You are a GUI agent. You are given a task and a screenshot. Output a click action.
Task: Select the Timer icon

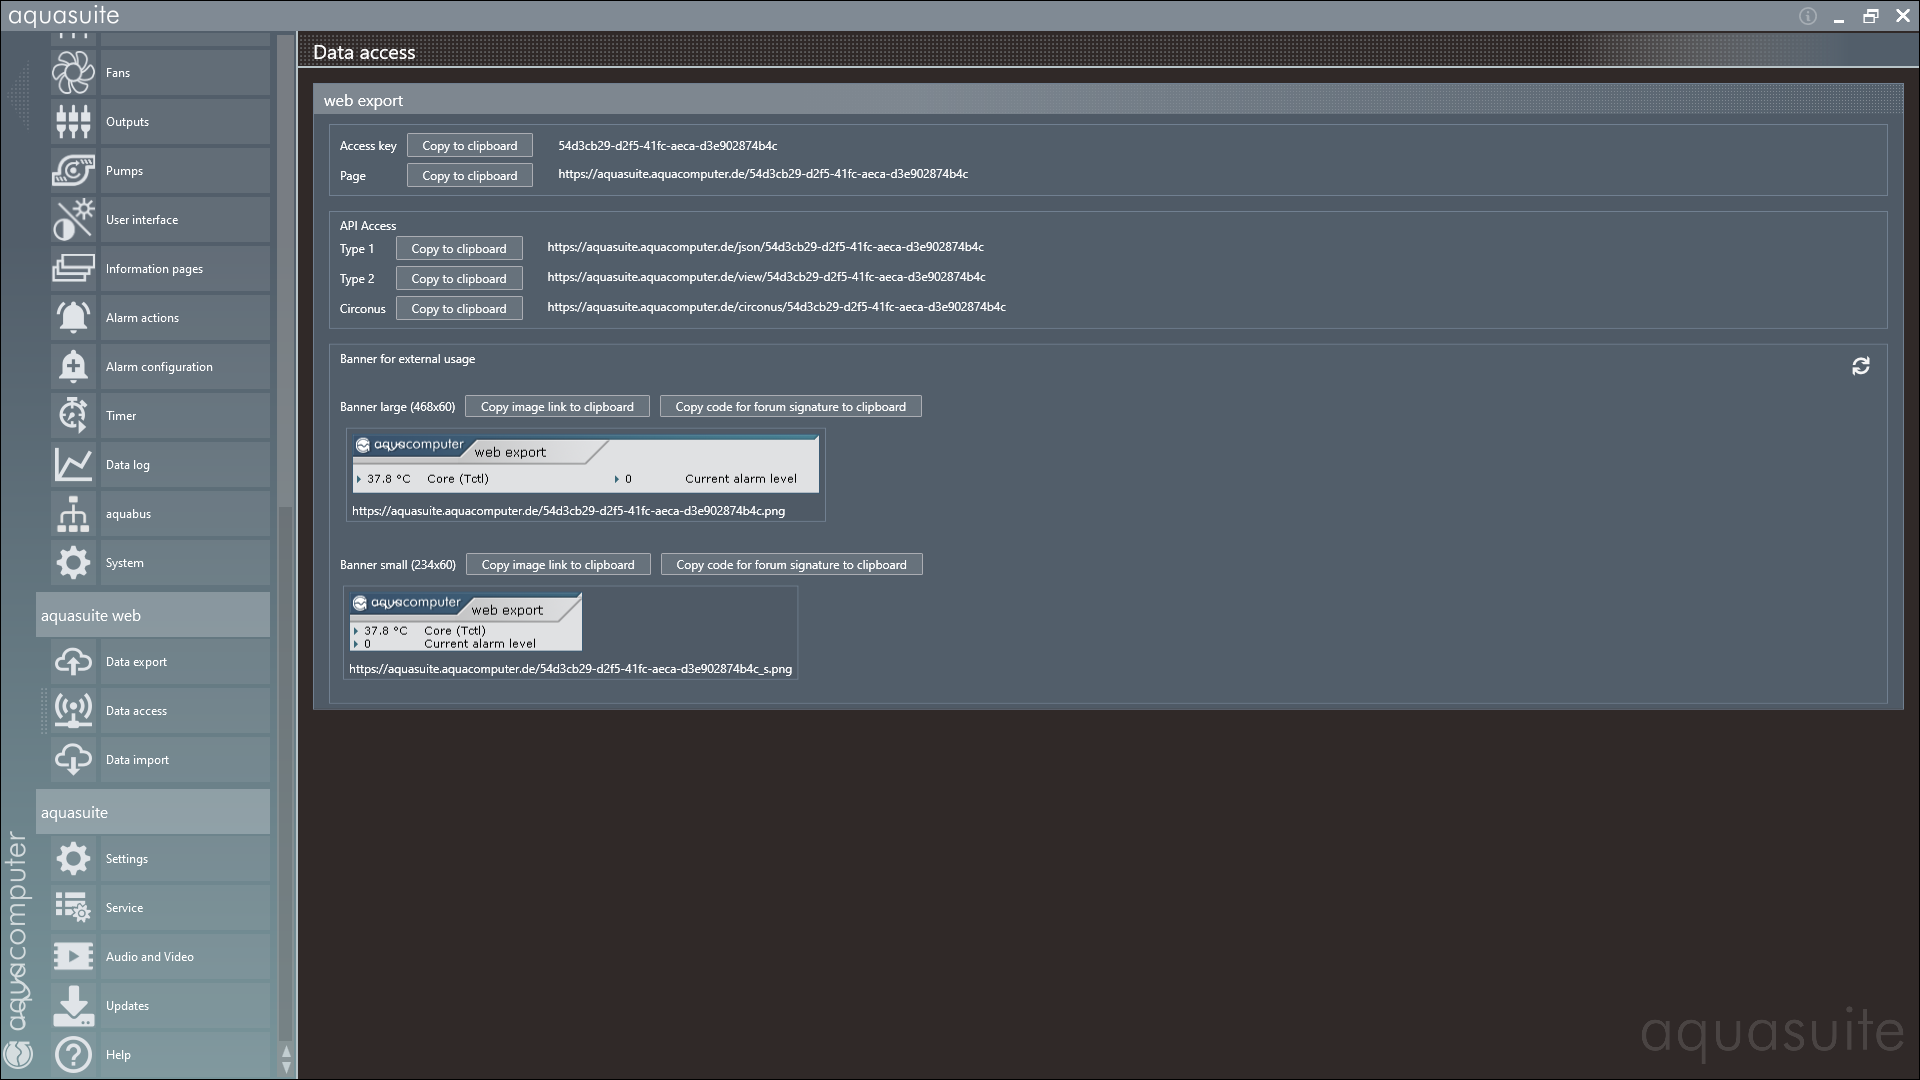tap(73, 416)
